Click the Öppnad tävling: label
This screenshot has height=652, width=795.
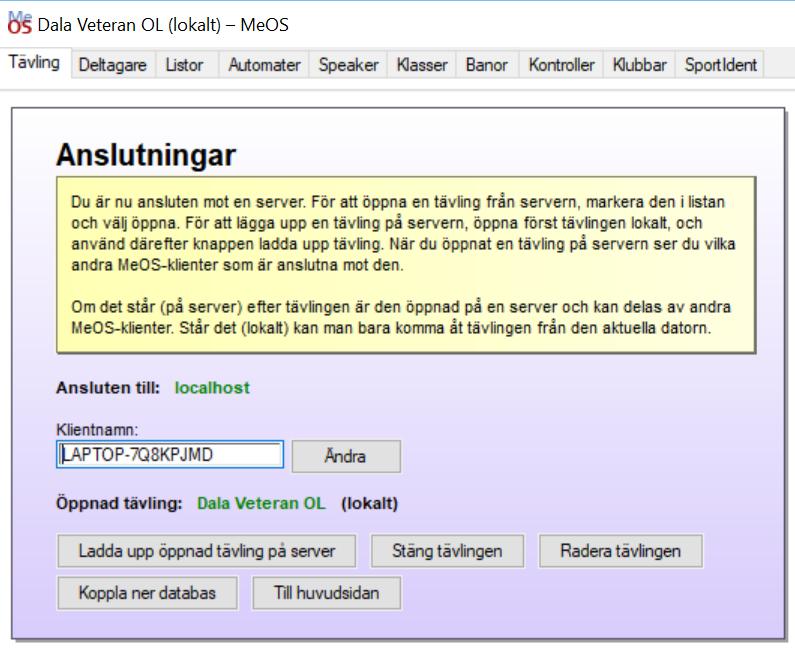click(x=119, y=503)
